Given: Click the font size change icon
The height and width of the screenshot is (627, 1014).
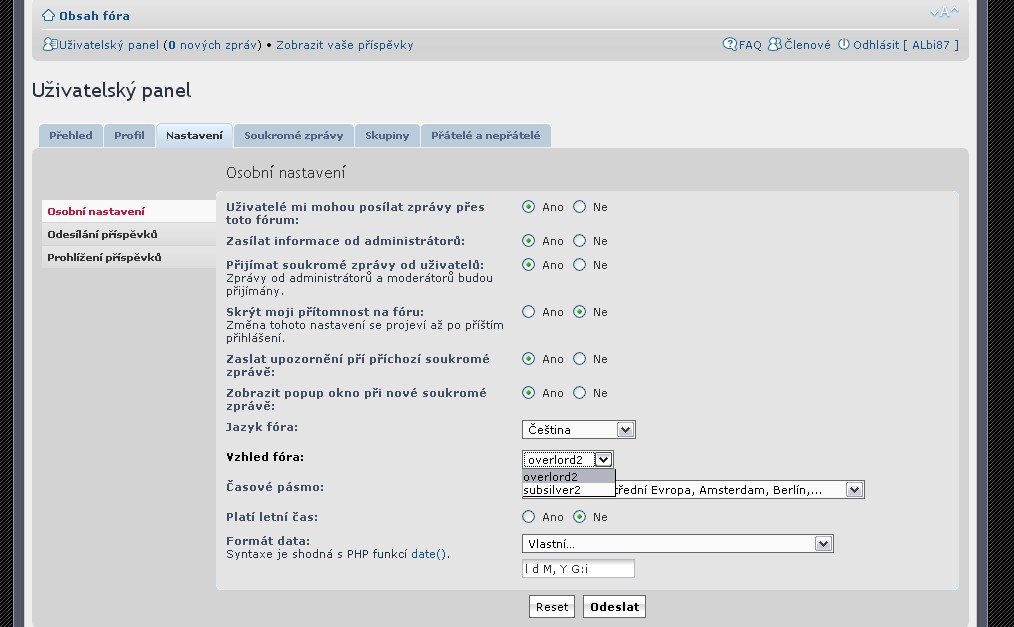Looking at the screenshot, I should (x=943, y=13).
